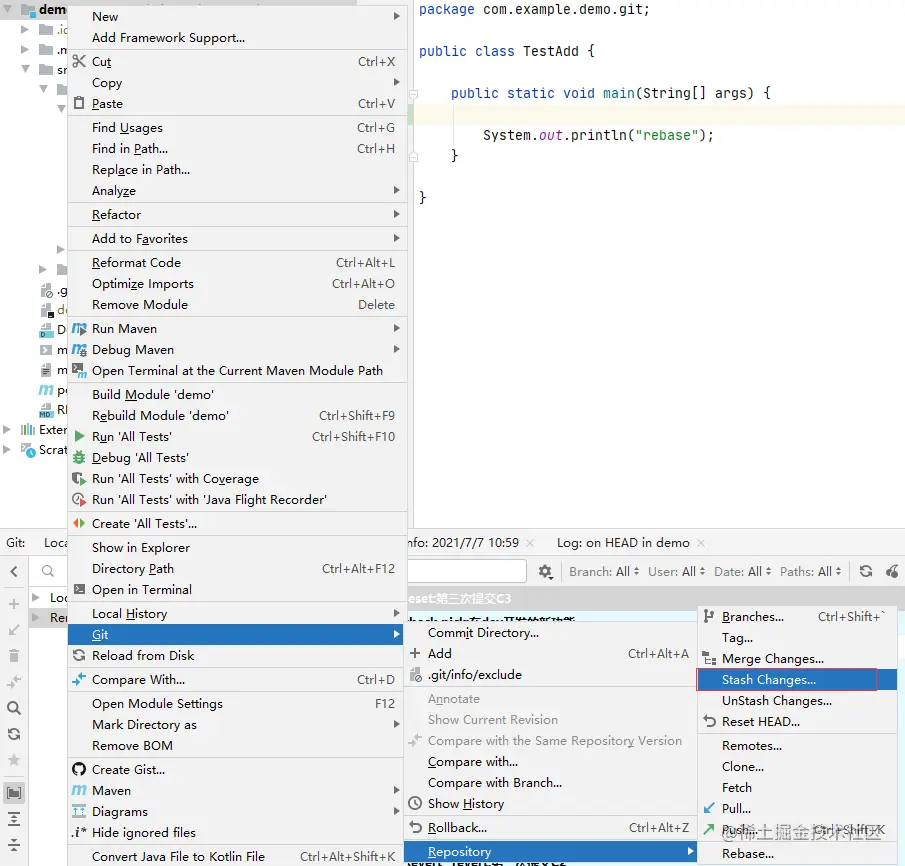The width and height of the screenshot is (905, 866).
Task: Click the Git sidebar refresh icon
Action: [x=14, y=734]
